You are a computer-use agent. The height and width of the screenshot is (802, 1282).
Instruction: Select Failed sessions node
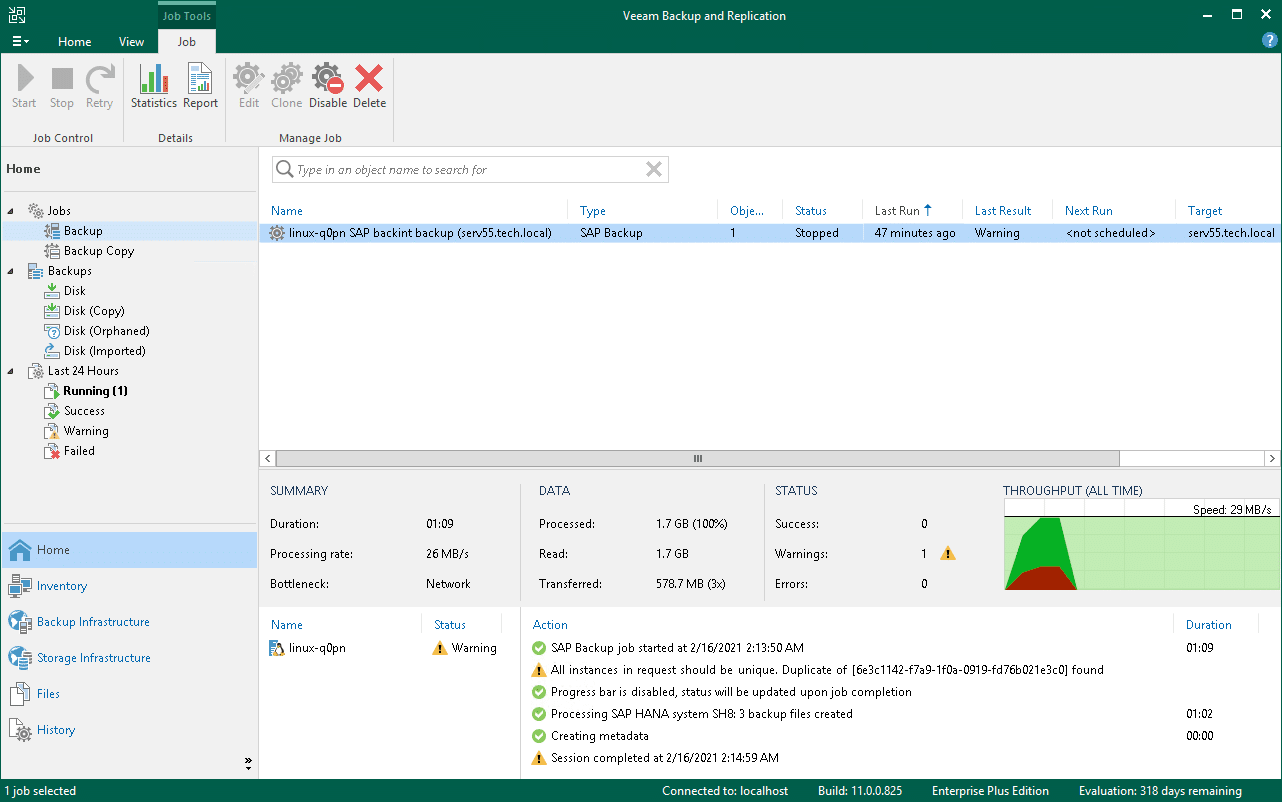point(79,451)
